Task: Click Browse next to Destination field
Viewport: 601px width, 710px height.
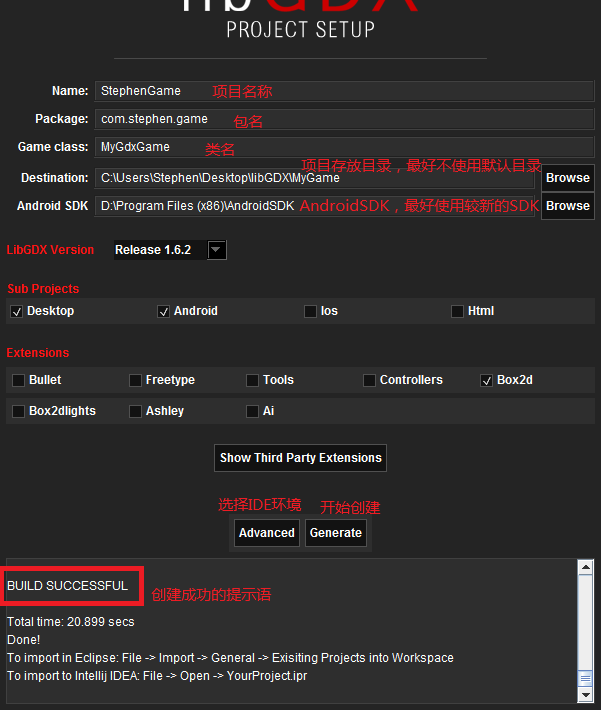Action: click(x=568, y=178)
